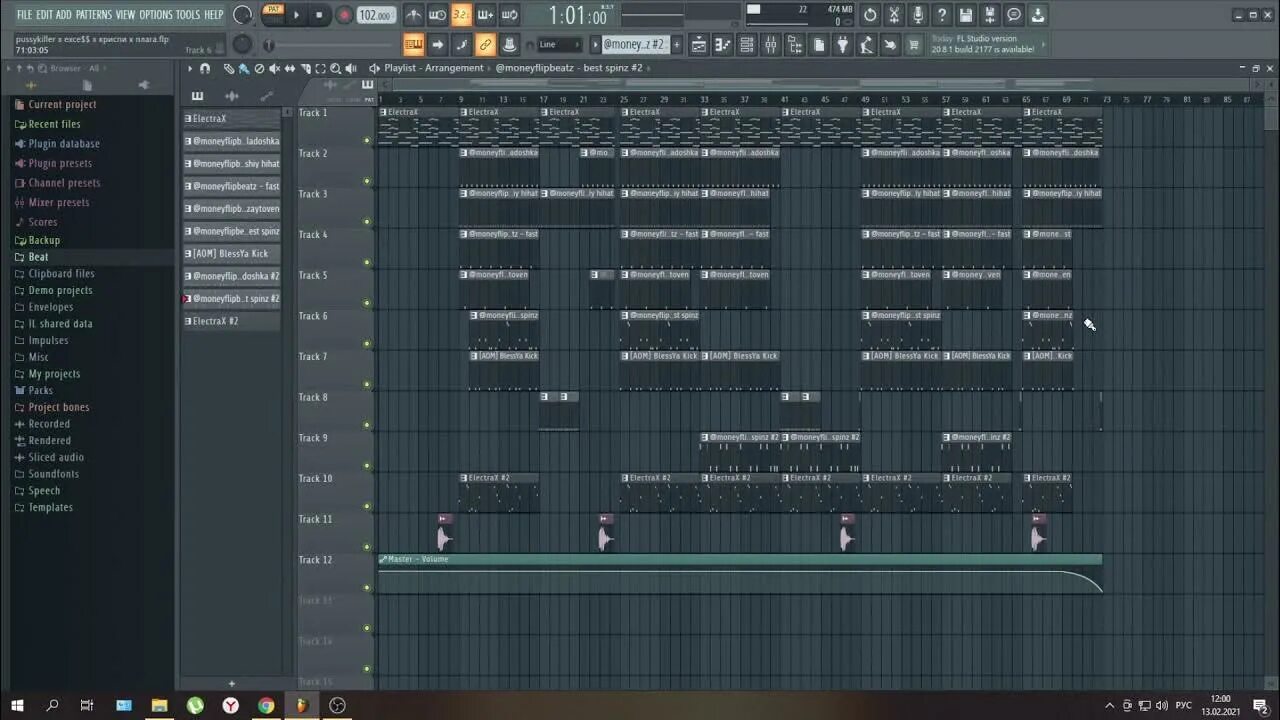
Task: Toggle blend recording overdub icon
Action: coord(485,15)
